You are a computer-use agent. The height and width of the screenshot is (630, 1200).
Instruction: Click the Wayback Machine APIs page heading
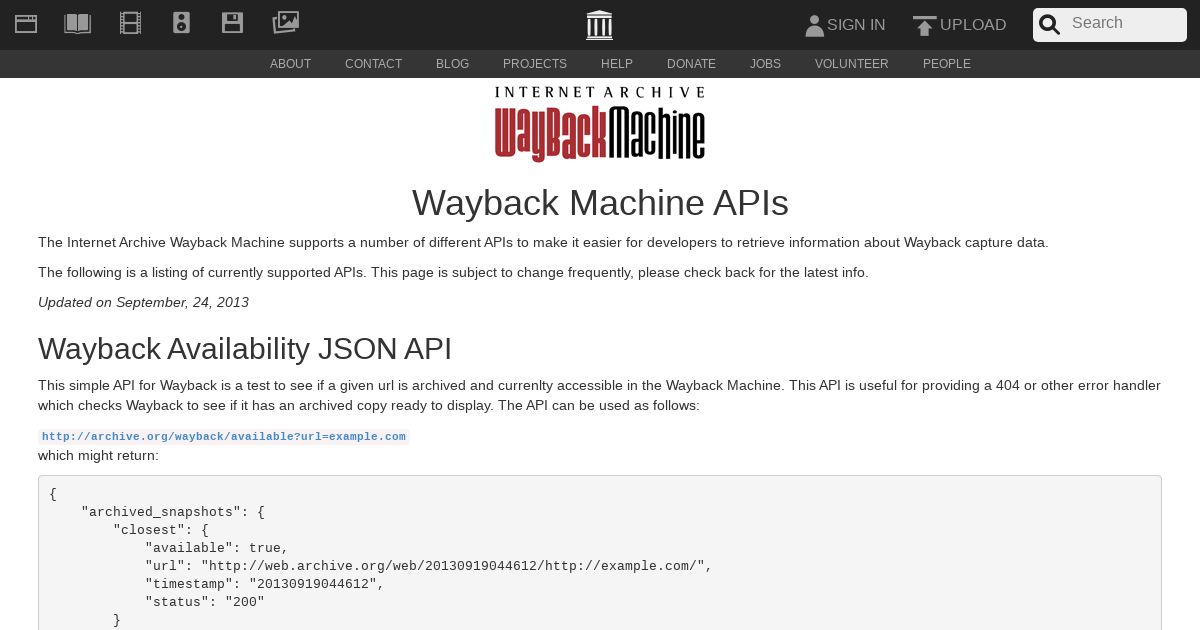600,203
